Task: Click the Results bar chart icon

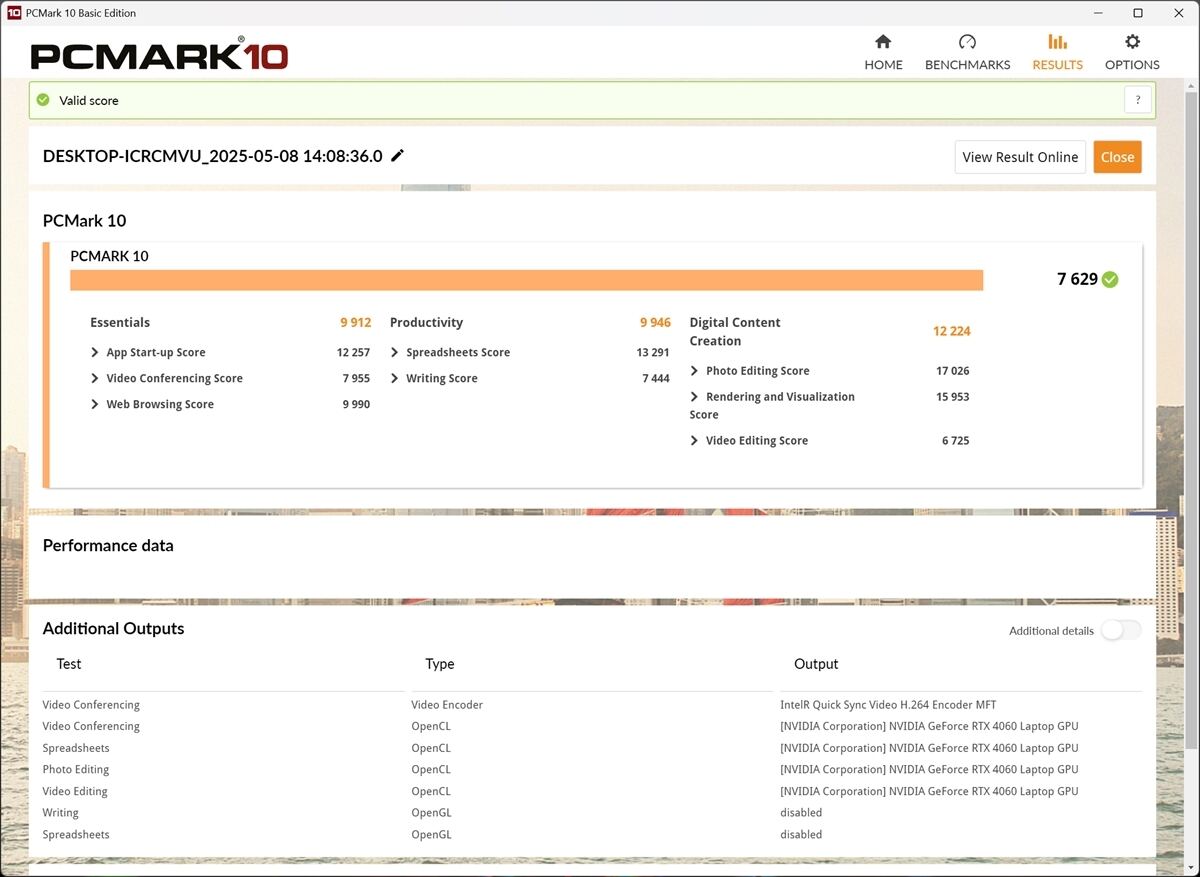Action: 1057,42
